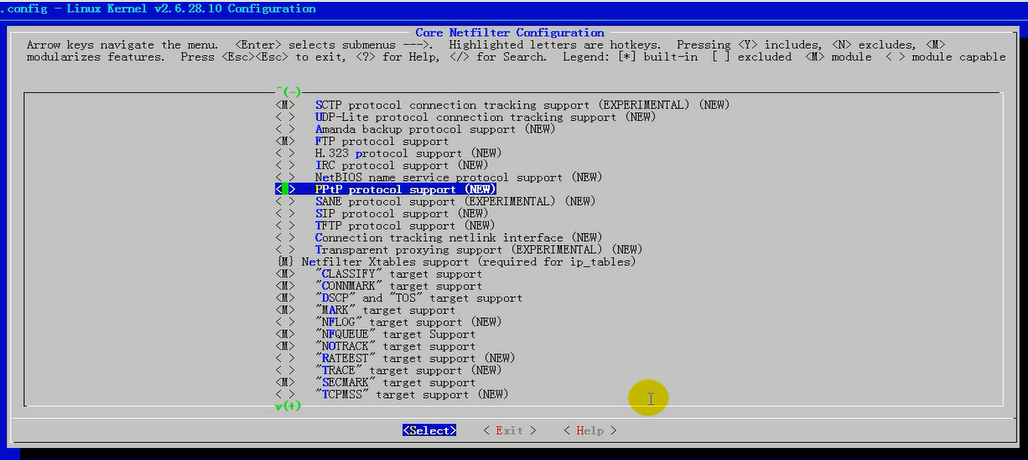Toggle FTP protocol support module option
This screenshot has height=460, width=1028.
tap(362, 141)
